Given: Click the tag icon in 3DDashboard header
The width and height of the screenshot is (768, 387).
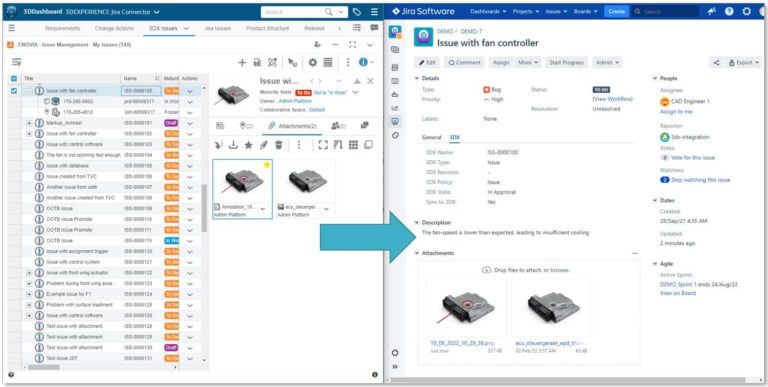Looking at the screenshot, I should [357, 12].
